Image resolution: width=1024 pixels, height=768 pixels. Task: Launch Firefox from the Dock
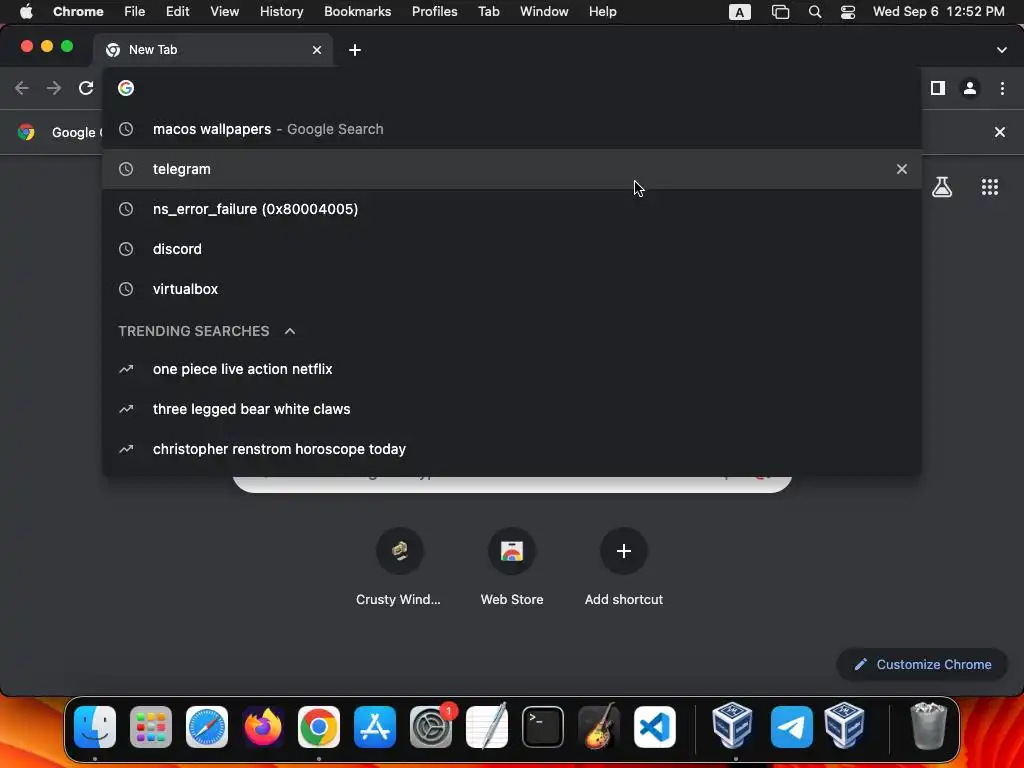263,727
